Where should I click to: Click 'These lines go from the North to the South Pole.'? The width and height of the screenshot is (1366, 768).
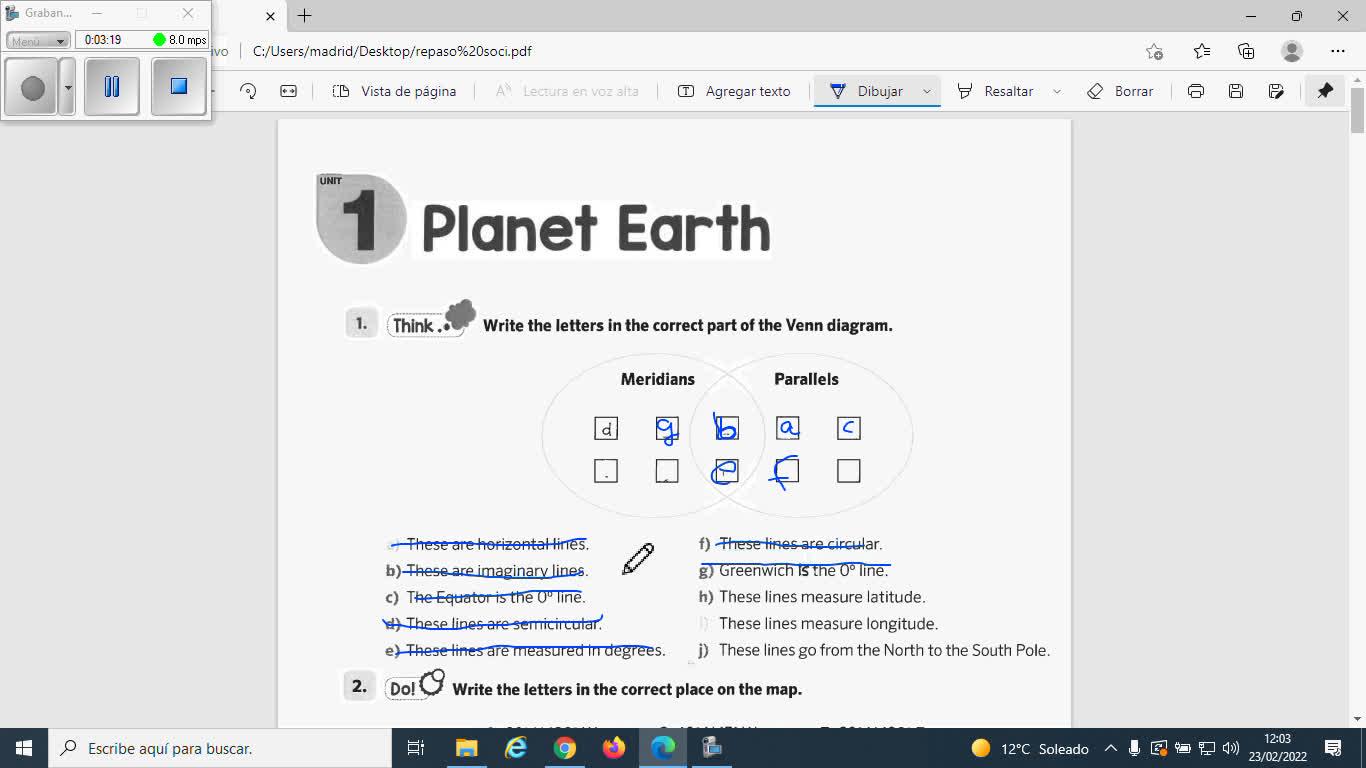point(884,650)
